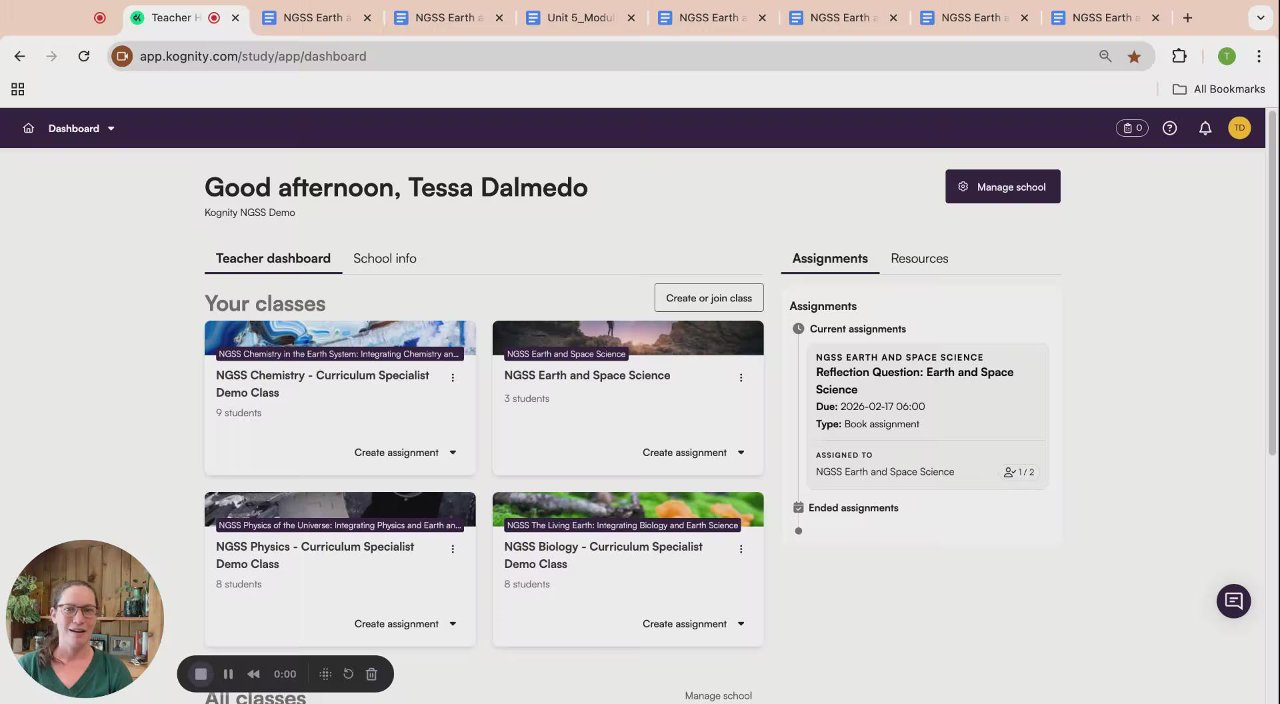This screenshot has height=704, width=1280.
Task: Reload the page with the refresh icon
Action: (84, 56)
